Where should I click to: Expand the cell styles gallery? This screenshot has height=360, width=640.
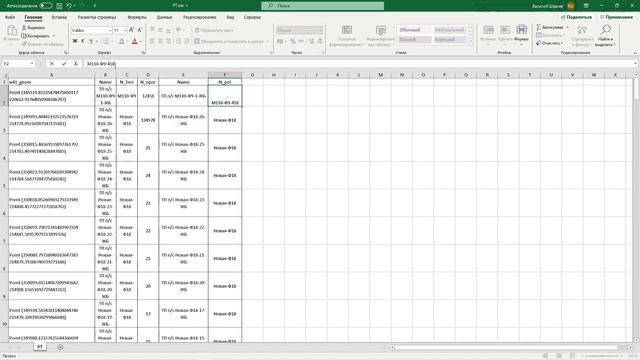471,42
